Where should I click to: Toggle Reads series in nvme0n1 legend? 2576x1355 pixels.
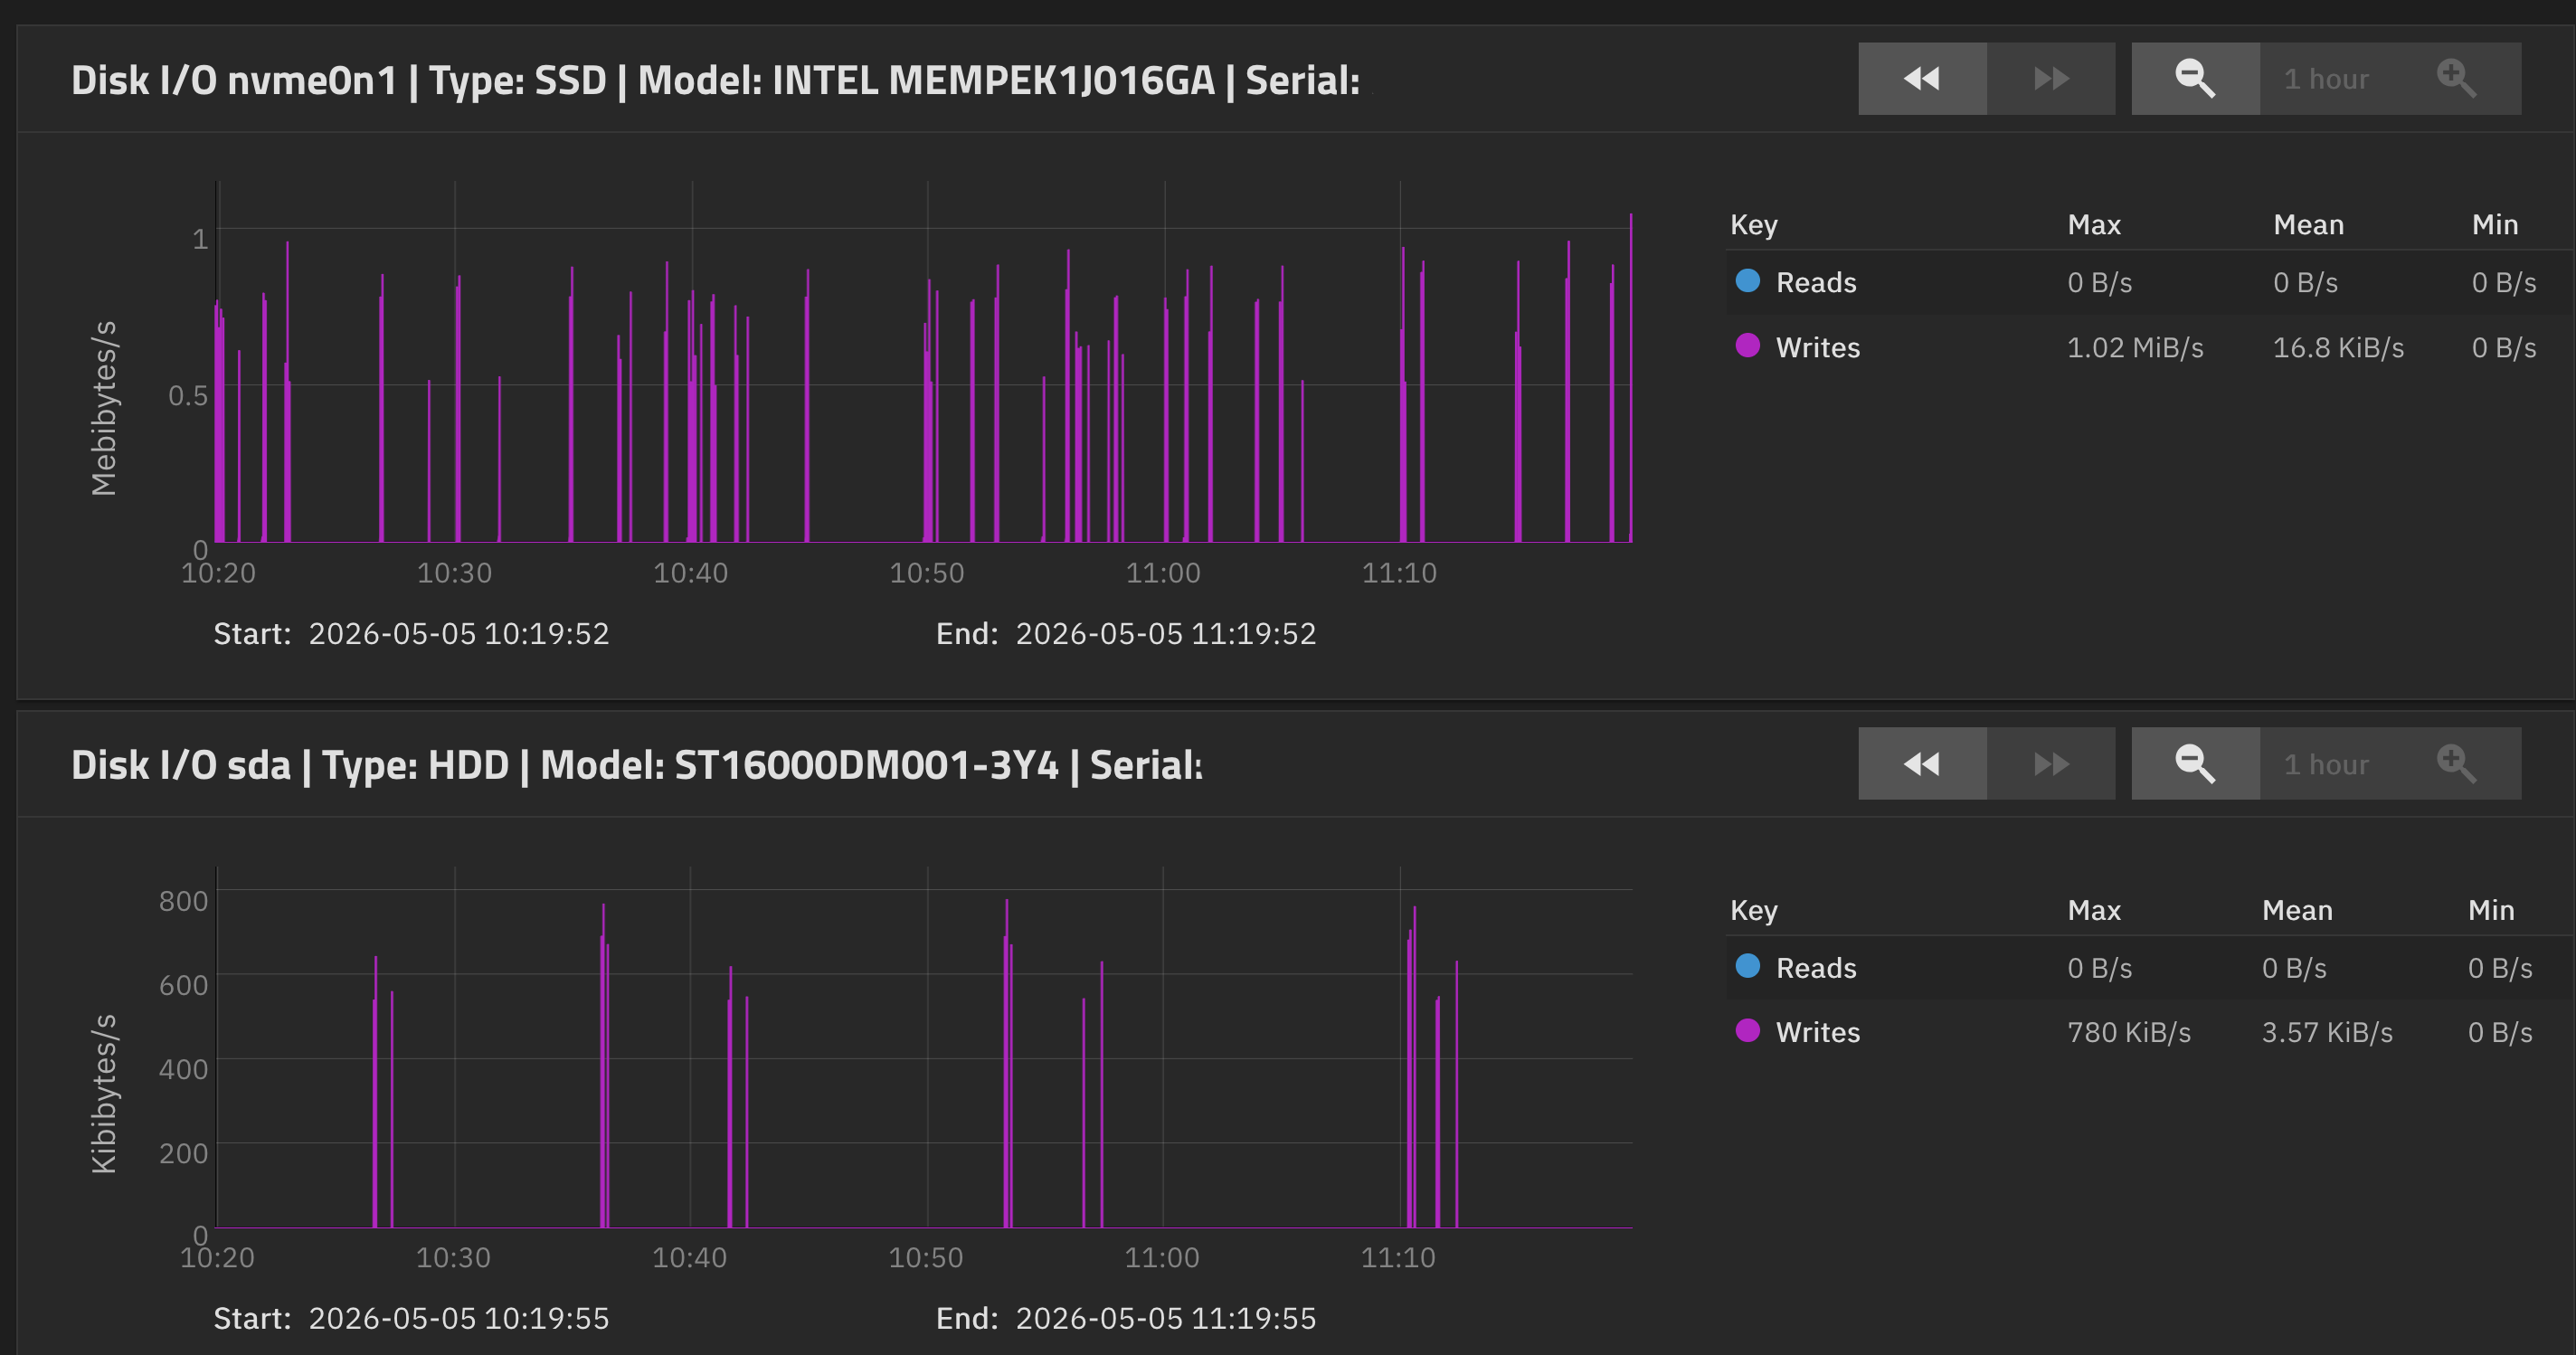[x=1816, y=282]
